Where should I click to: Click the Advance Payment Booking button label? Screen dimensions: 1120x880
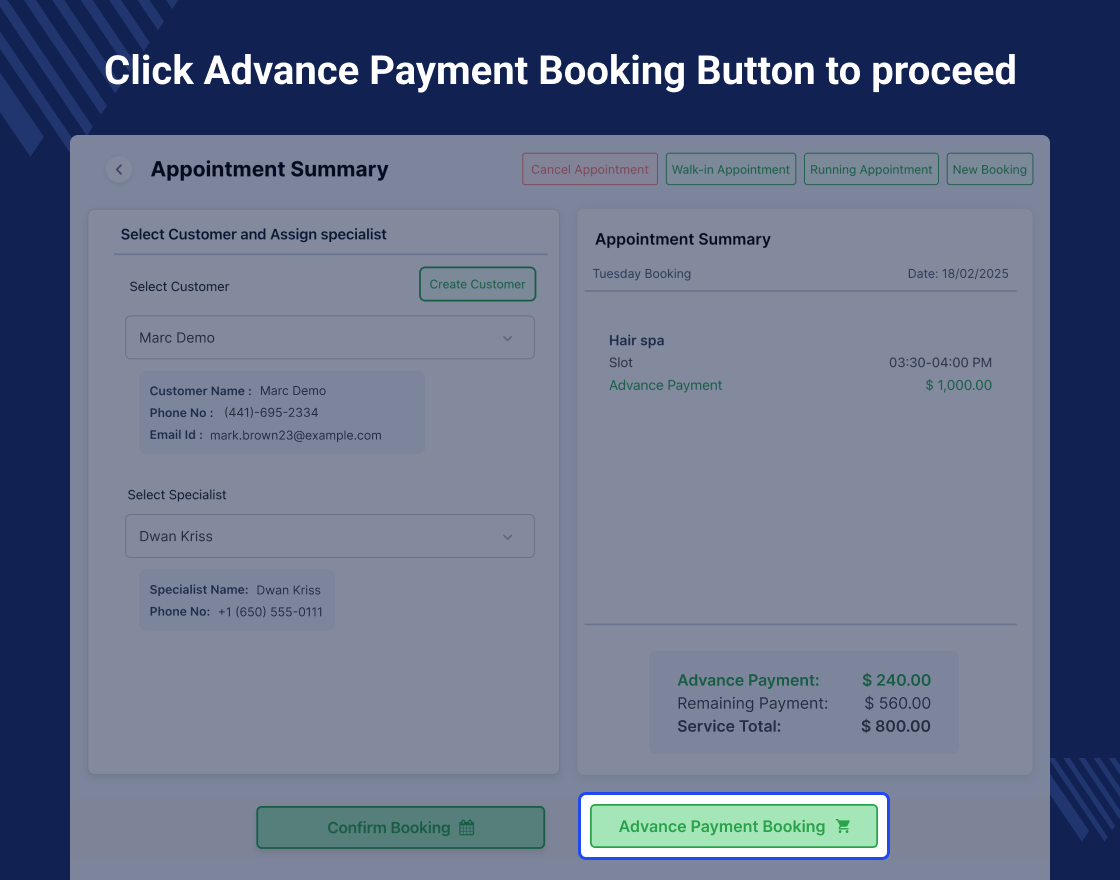pos(721,826)
